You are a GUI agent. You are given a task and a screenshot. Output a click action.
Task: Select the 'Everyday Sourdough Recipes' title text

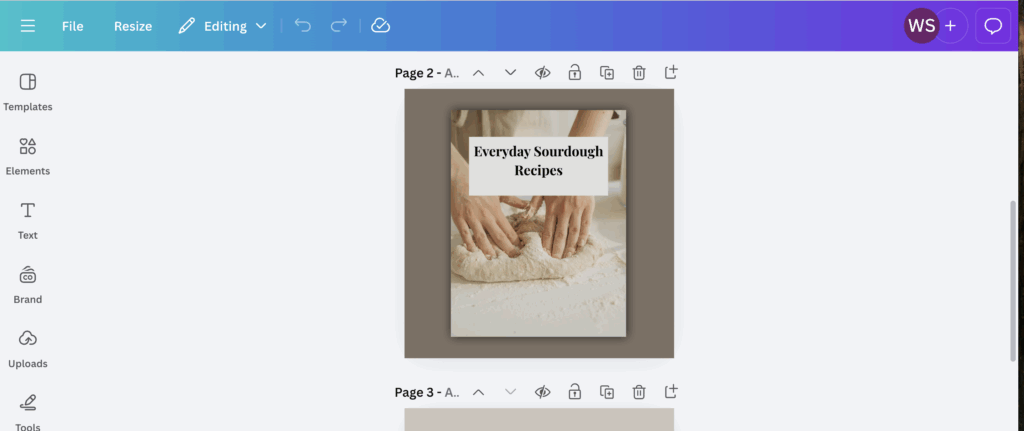(x=538, y=161)
